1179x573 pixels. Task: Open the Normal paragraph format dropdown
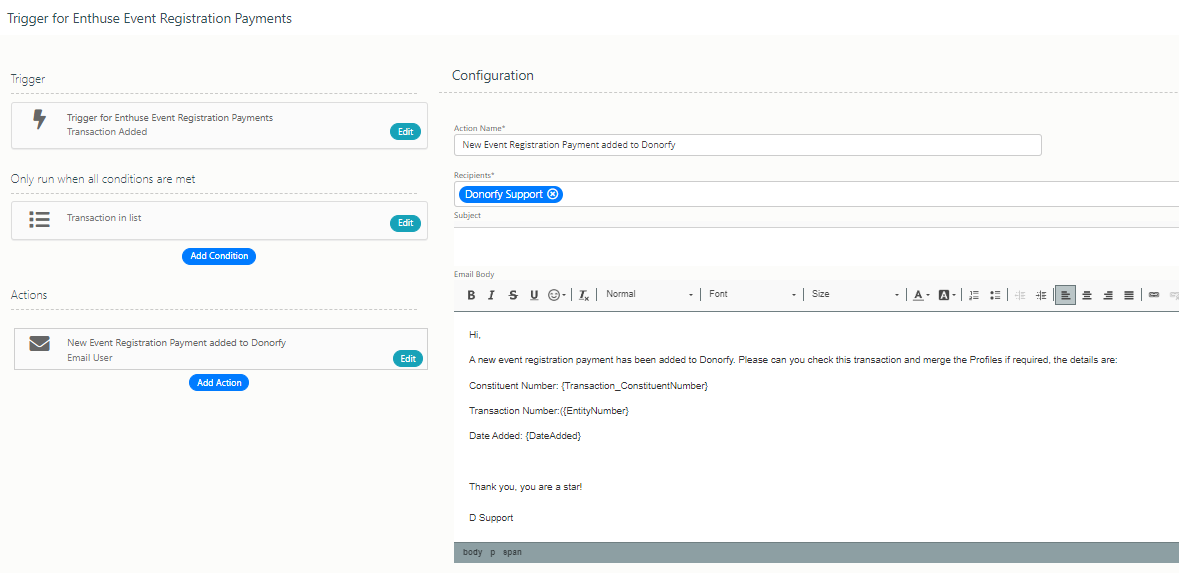(649, 295)
